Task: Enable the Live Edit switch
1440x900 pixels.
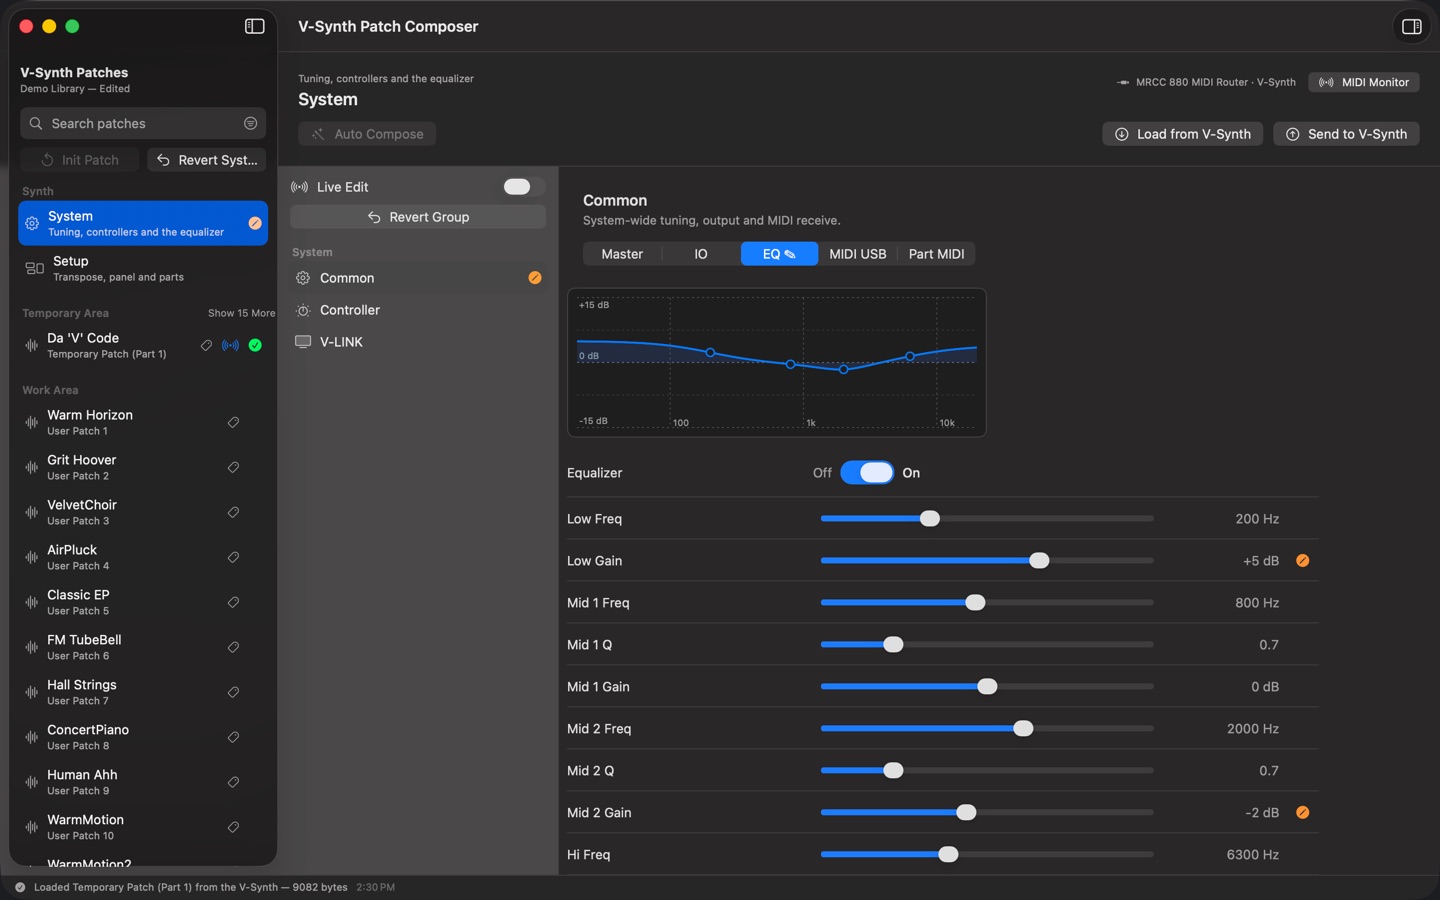Action: tap(517, 187)
